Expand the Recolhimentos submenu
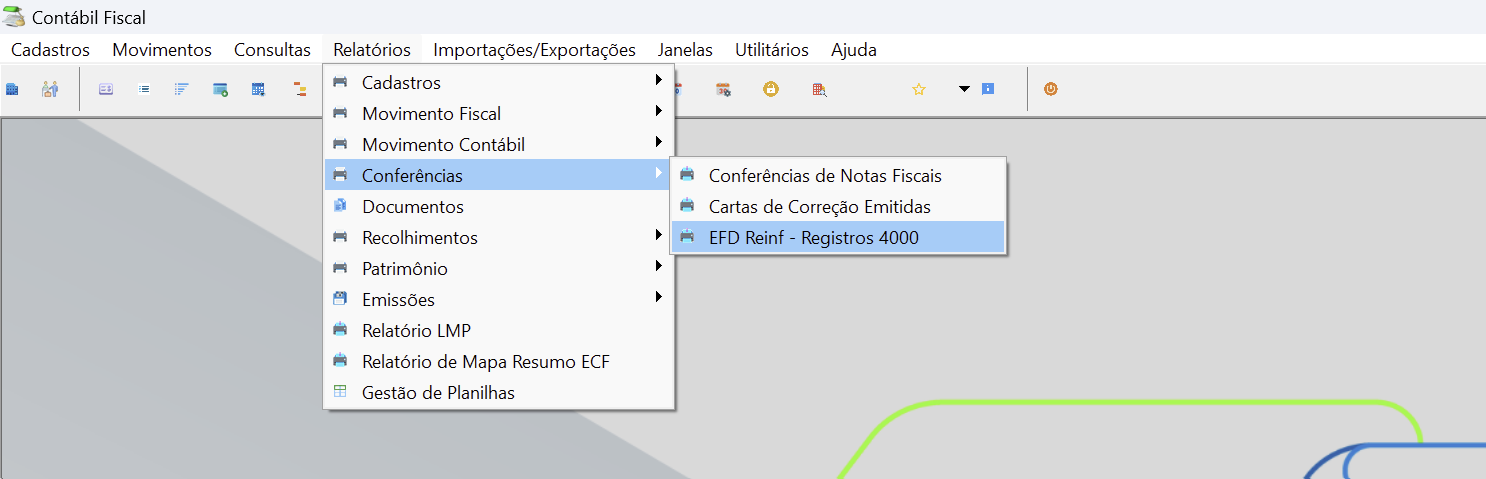1486x479 pixels. (498, 237)
